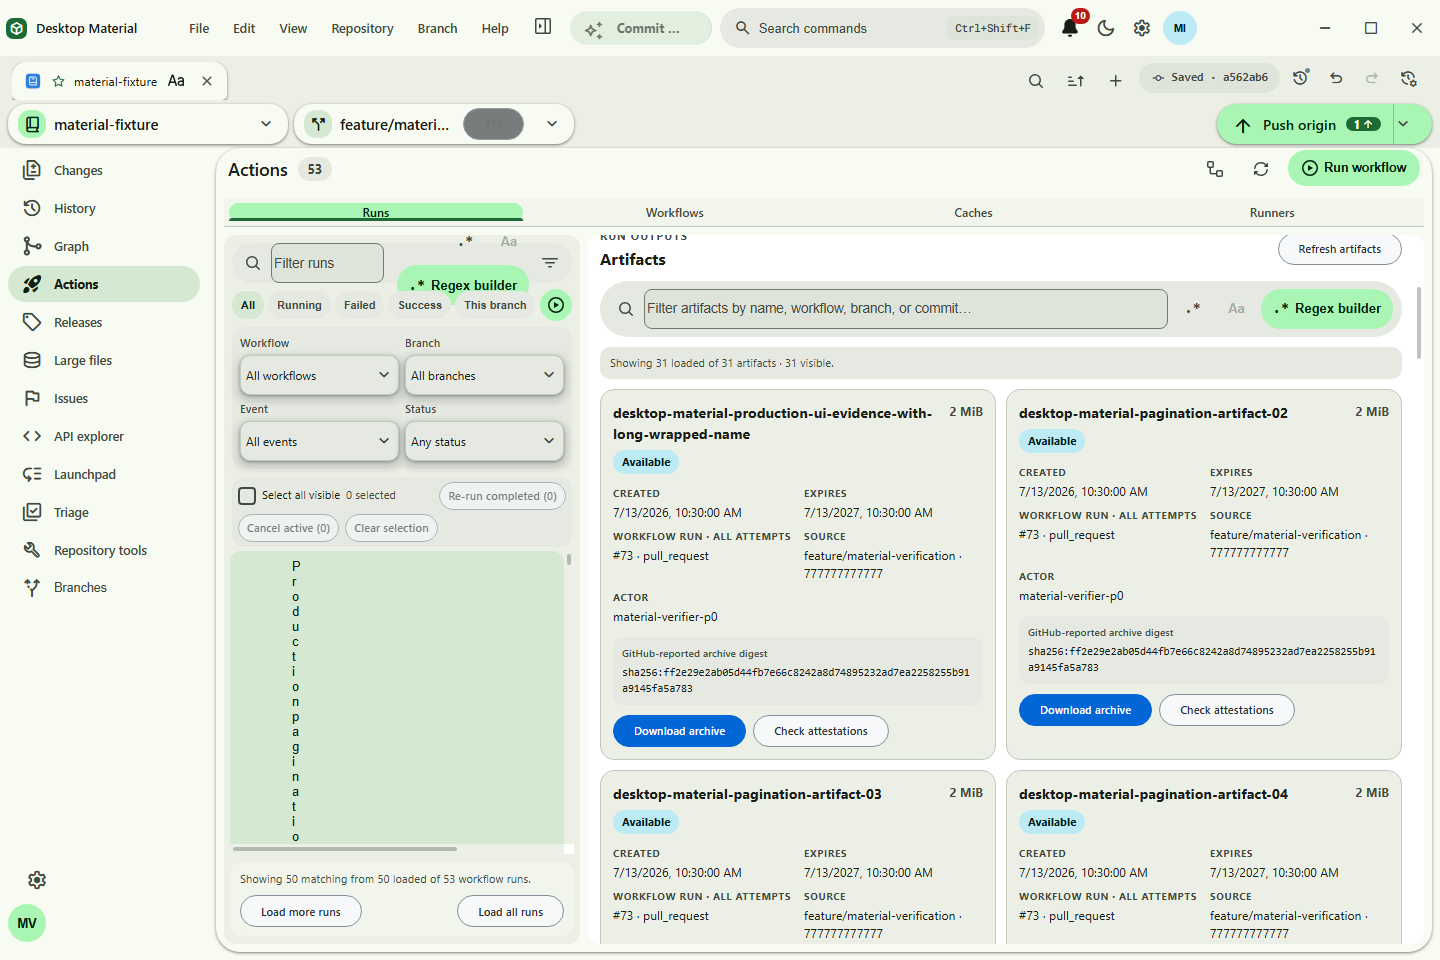This screenshot has width=1440, height=960.
Task: Open the history settings clock-gear icon
Action: point(1408,77)
